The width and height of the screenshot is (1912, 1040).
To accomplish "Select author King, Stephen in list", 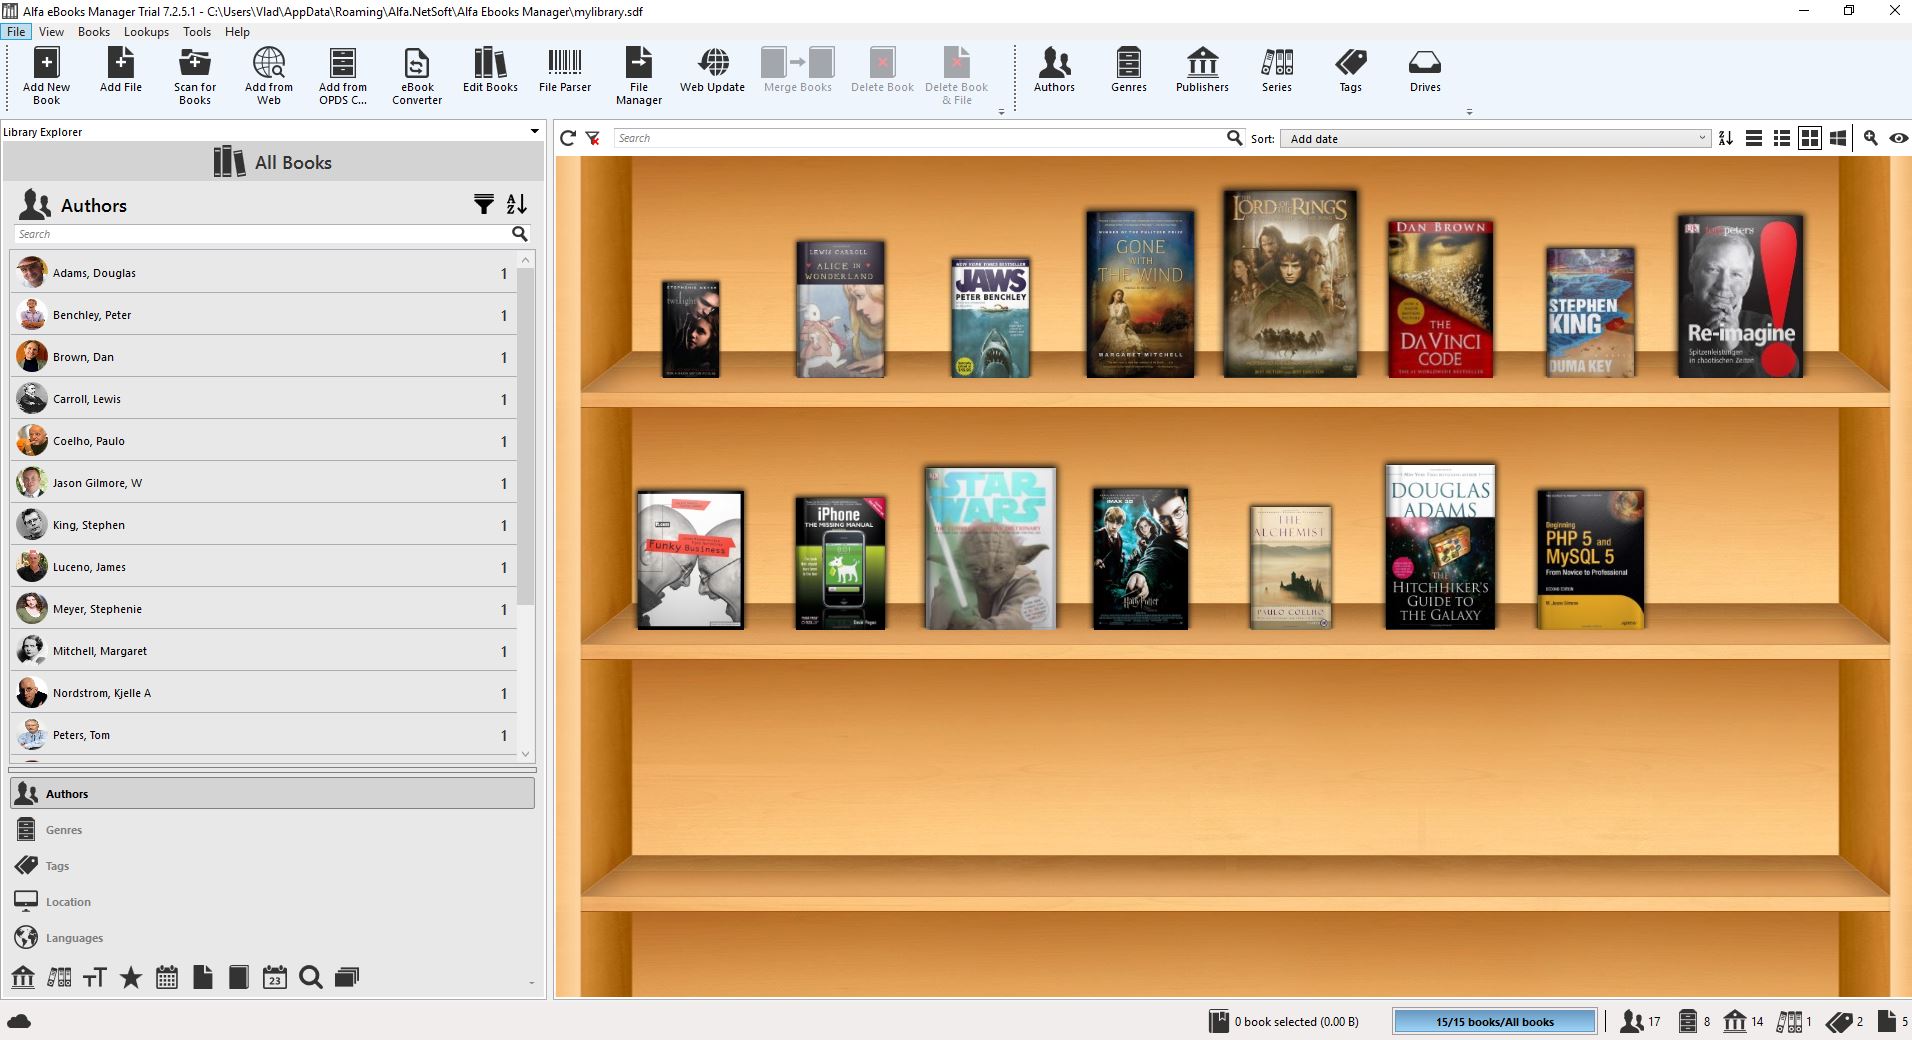I will [x=263, y=524].
